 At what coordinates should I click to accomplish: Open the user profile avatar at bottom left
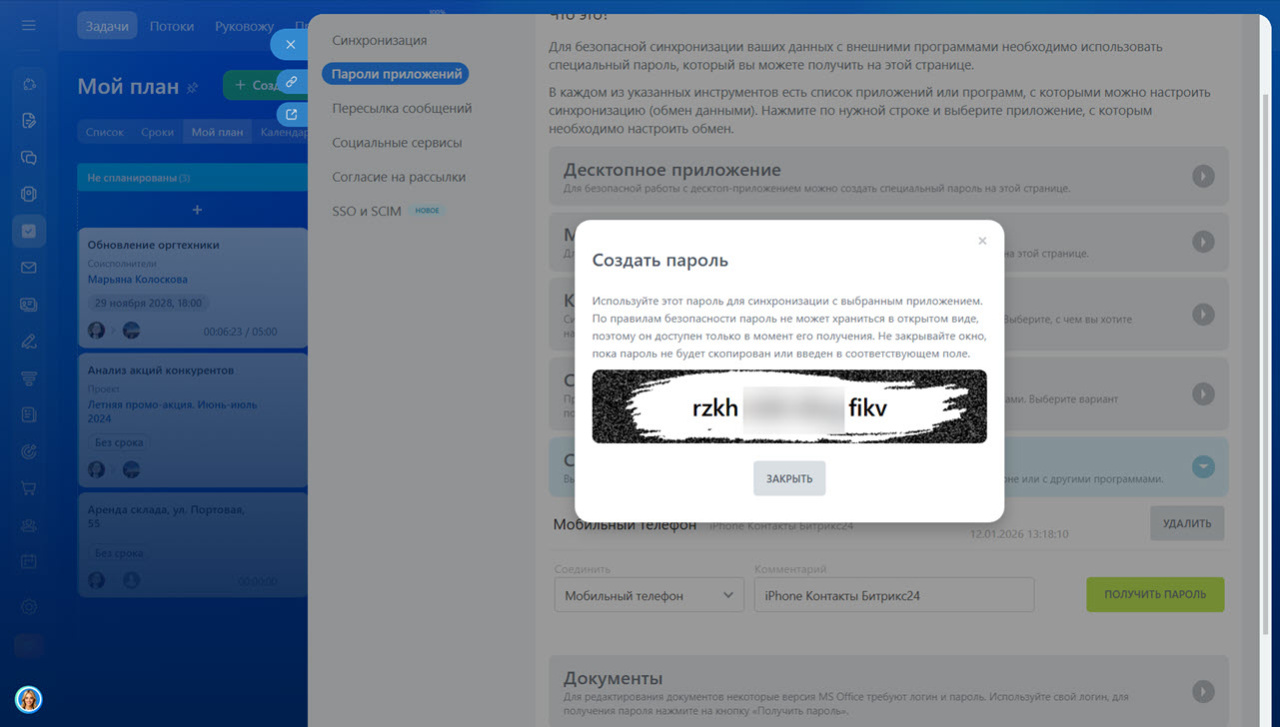28,699
